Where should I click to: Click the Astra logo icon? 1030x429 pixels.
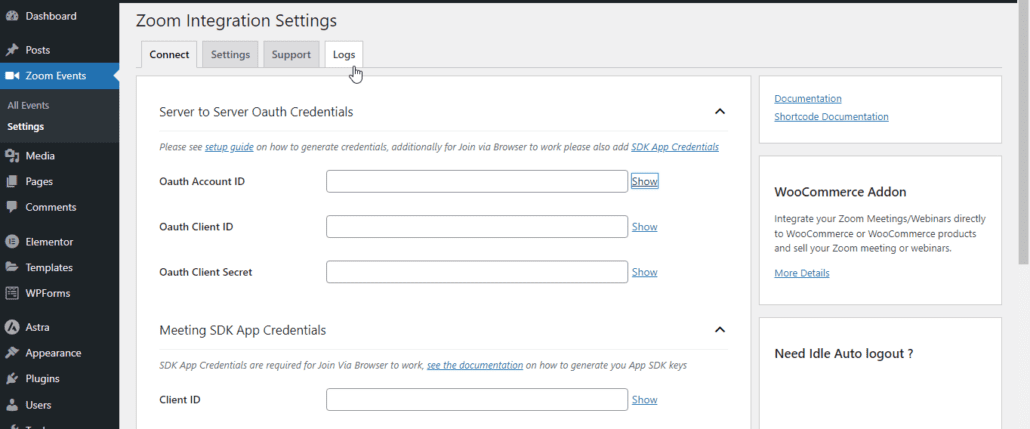pyautogui.click(x=11, y=327)
